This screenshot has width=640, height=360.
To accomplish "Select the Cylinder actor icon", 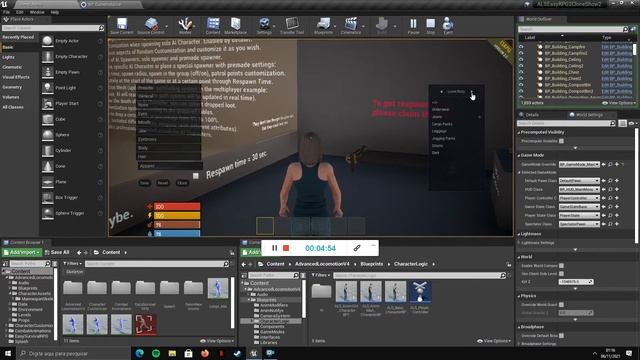I will click(48, 151).
